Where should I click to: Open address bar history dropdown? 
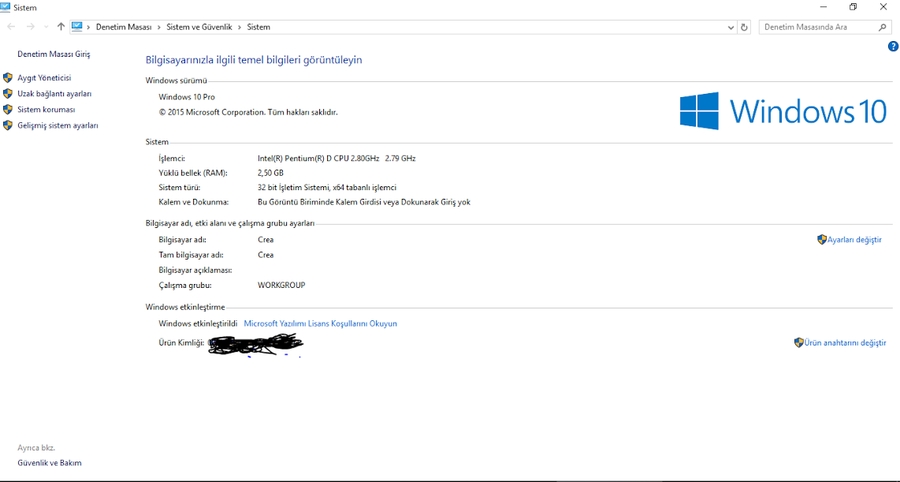[x=731, y=27]
